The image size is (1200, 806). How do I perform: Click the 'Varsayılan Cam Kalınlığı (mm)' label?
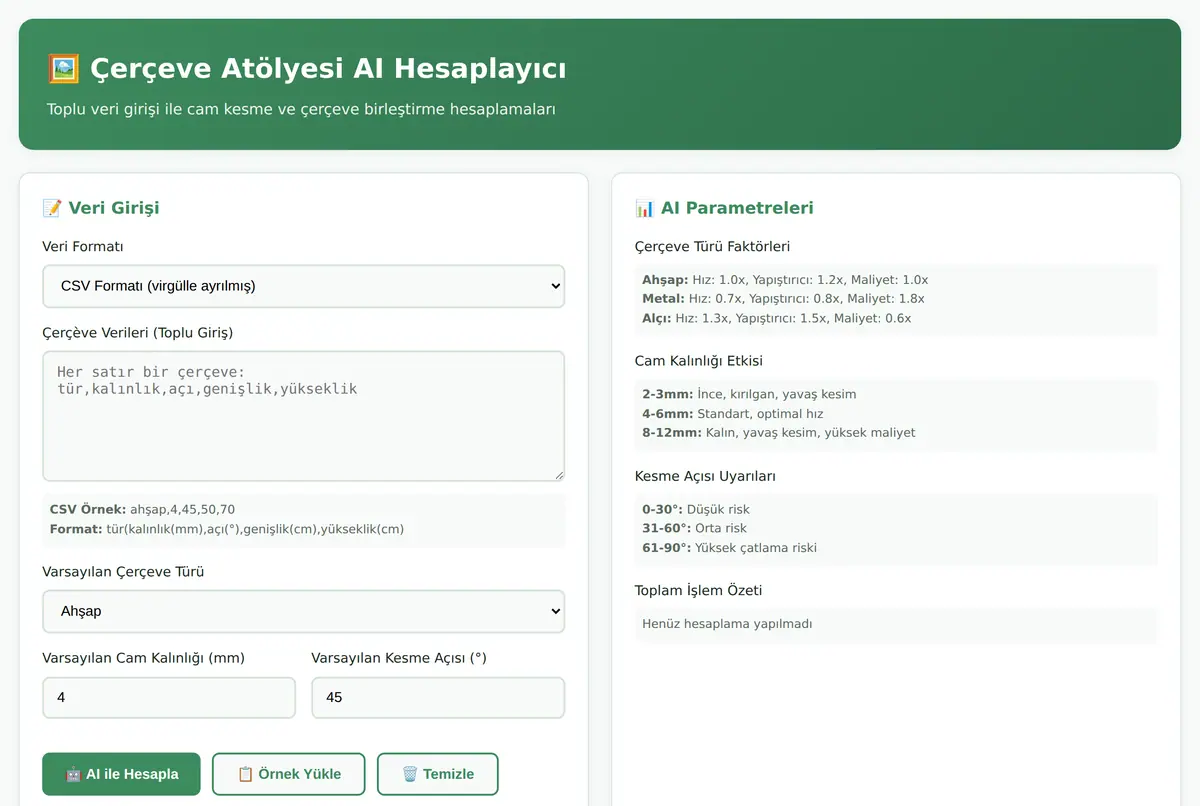click(143, 658)
